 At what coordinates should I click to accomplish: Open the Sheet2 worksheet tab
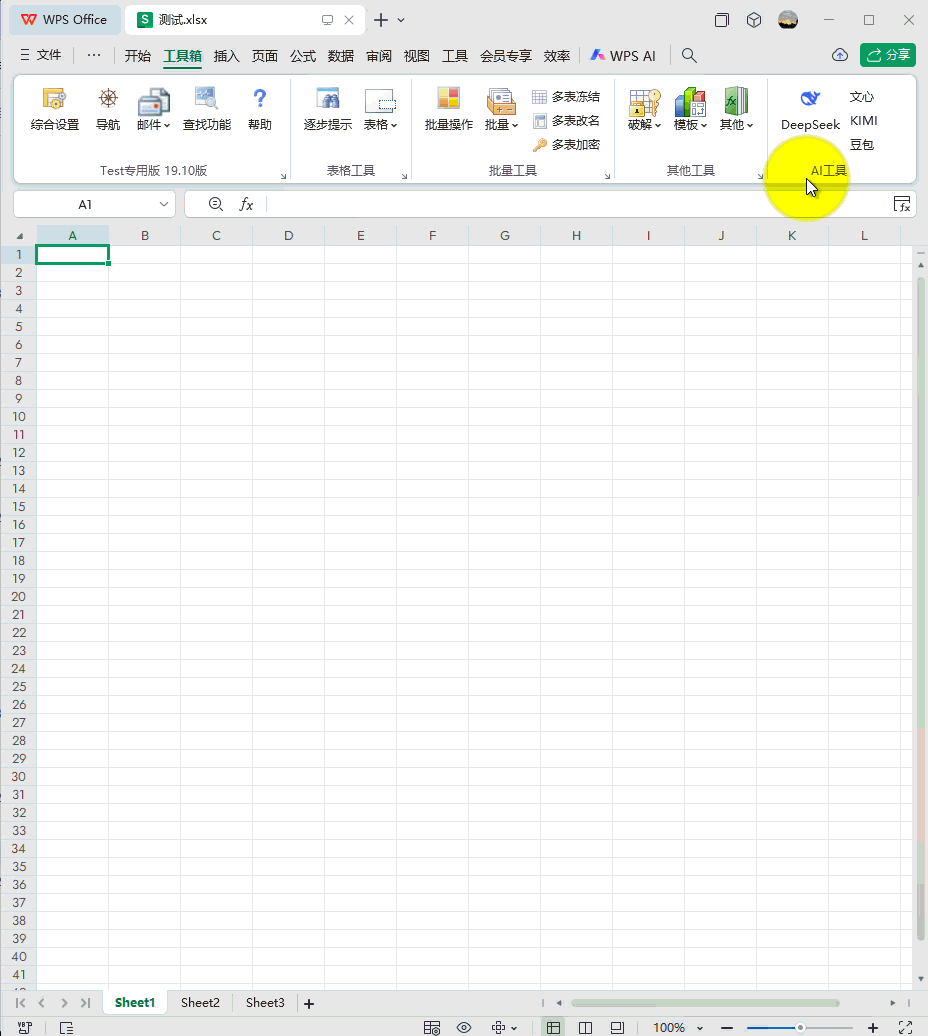click(200, 1003)
